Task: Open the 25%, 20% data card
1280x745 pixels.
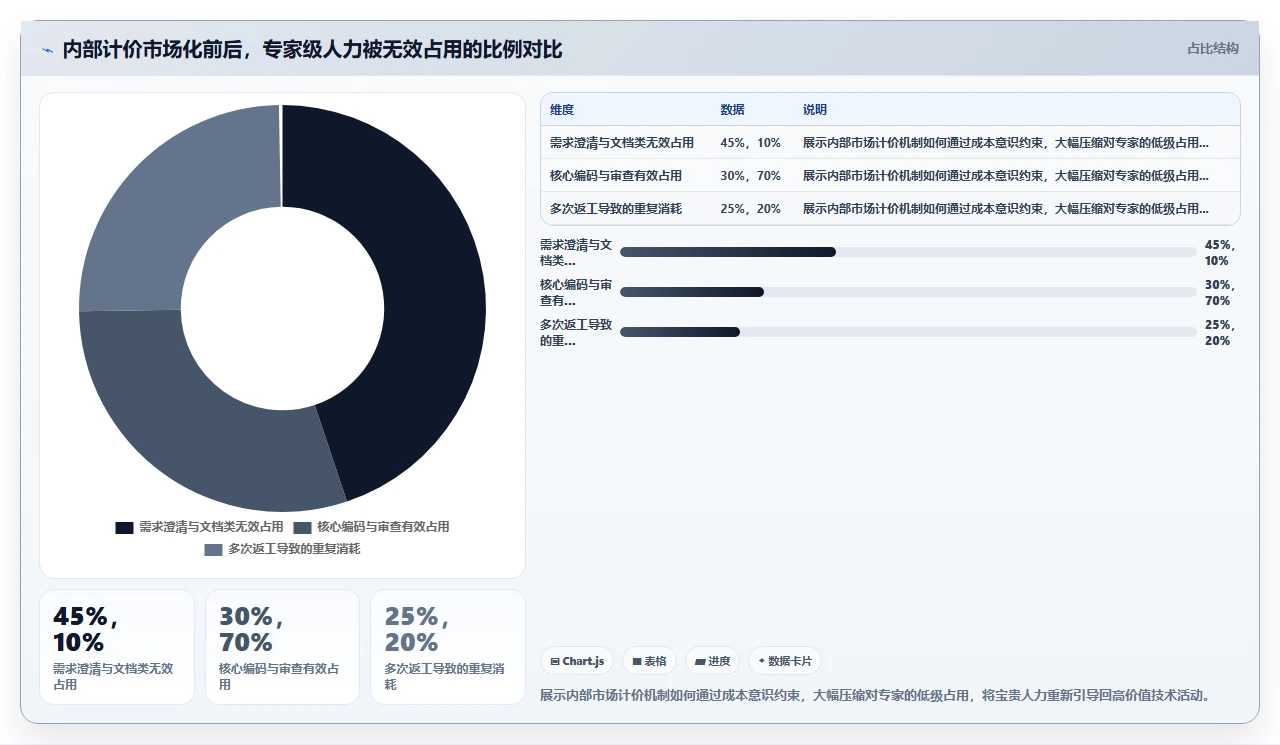Action: tap(448, 647)
